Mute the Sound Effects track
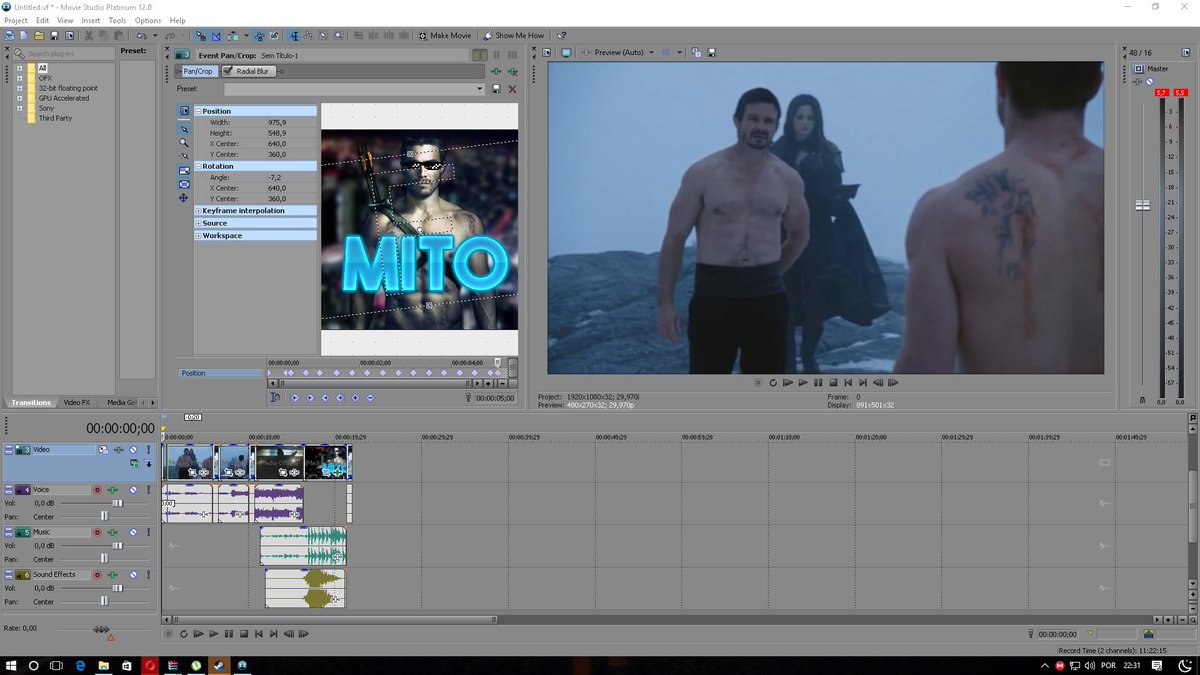The image size is (1200, 675). 132,575
